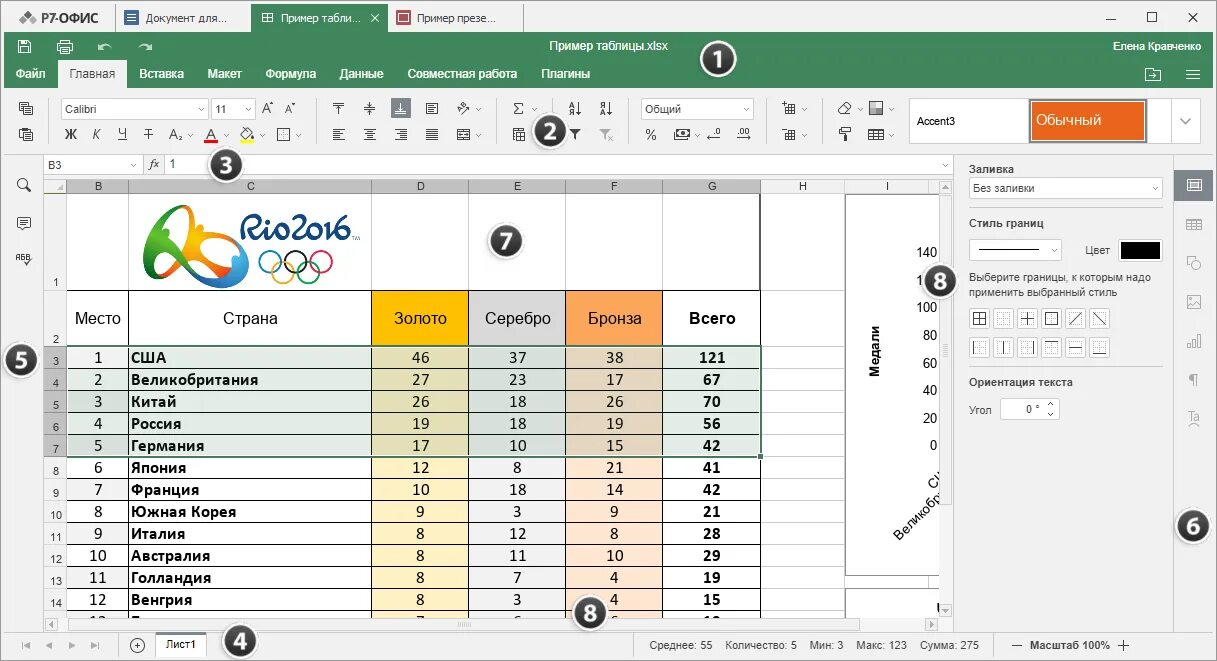The height and width of the screenshot is (661, 1217).
Task: Switch to the Данные tab
Action: tap(361, 74)
